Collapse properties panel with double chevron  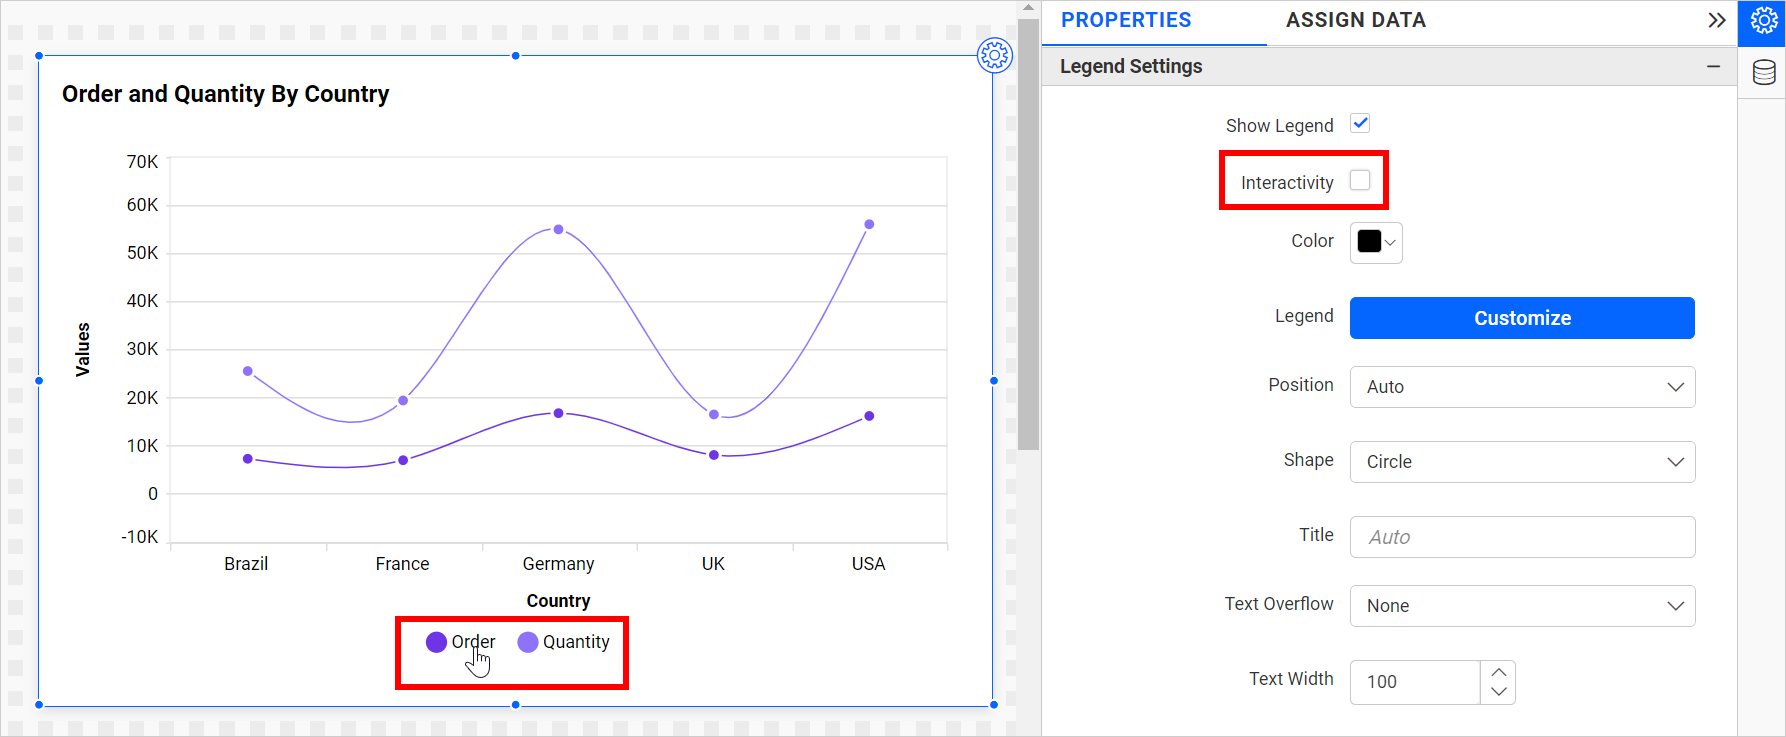tap(1716, 20)
